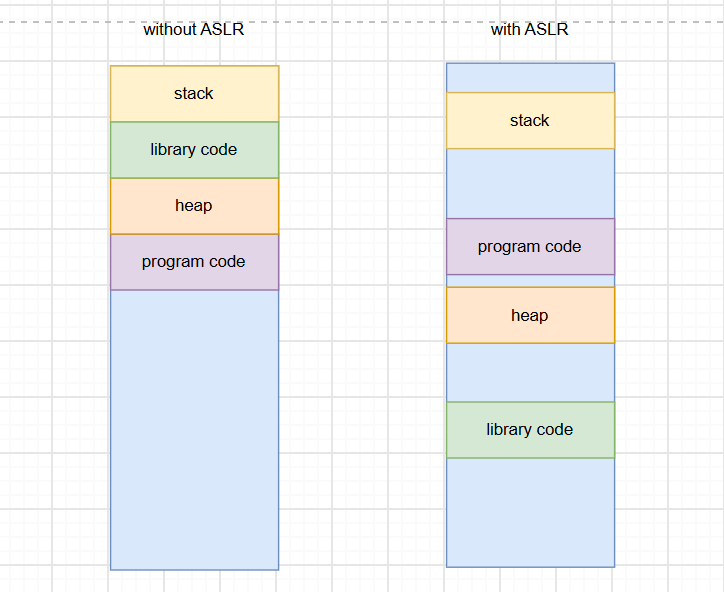The height and width of the screenshot is (592, 724).
Task: Click blue gap between right stack and program code
Action: coord(531,183)
